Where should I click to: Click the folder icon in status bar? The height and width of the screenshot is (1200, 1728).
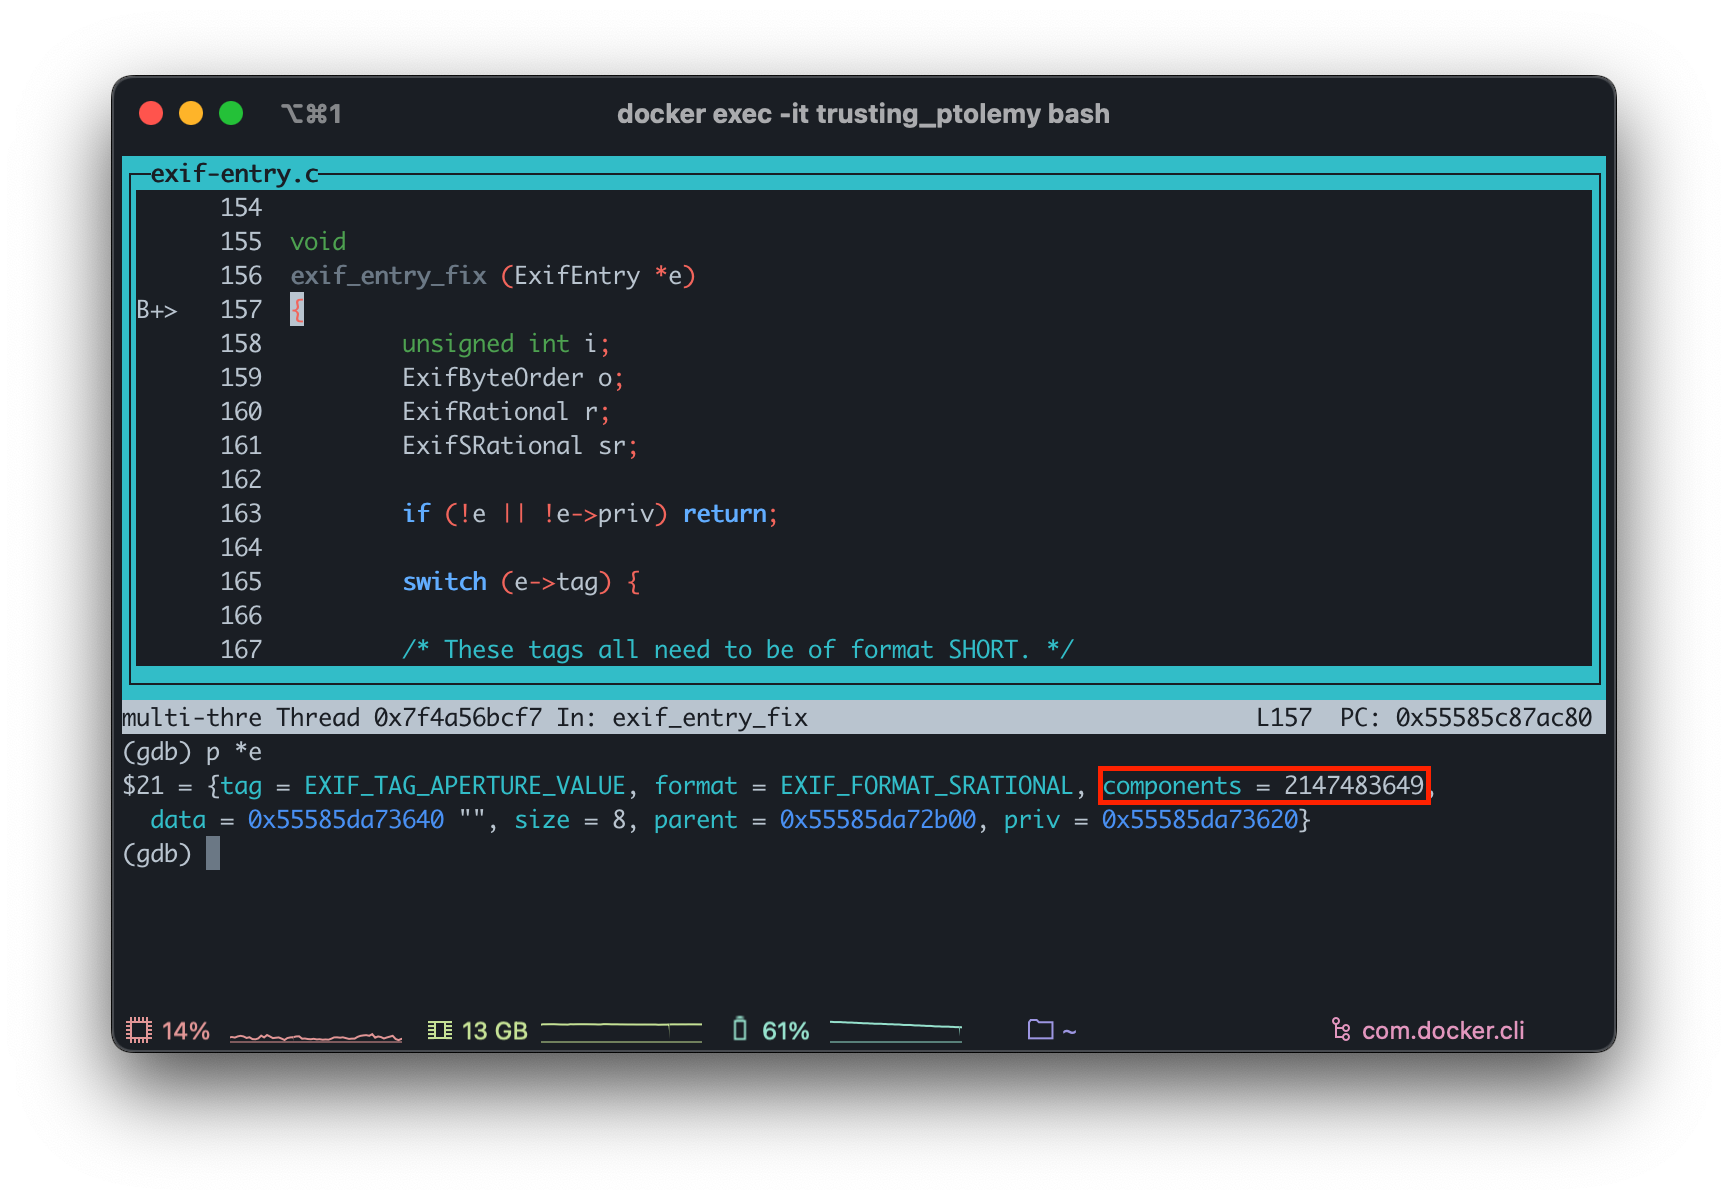coord(1041,1030)
